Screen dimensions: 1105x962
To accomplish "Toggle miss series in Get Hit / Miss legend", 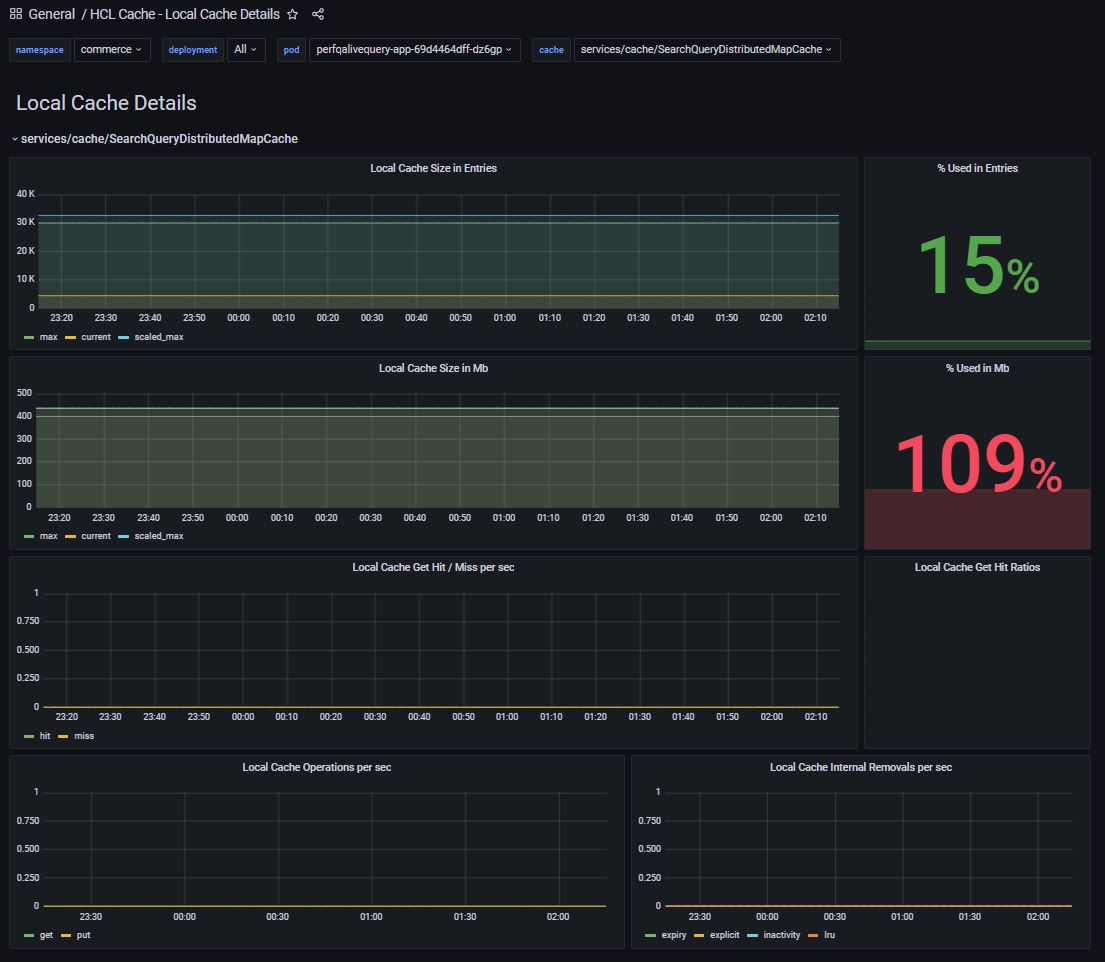I will pos(84,736).
